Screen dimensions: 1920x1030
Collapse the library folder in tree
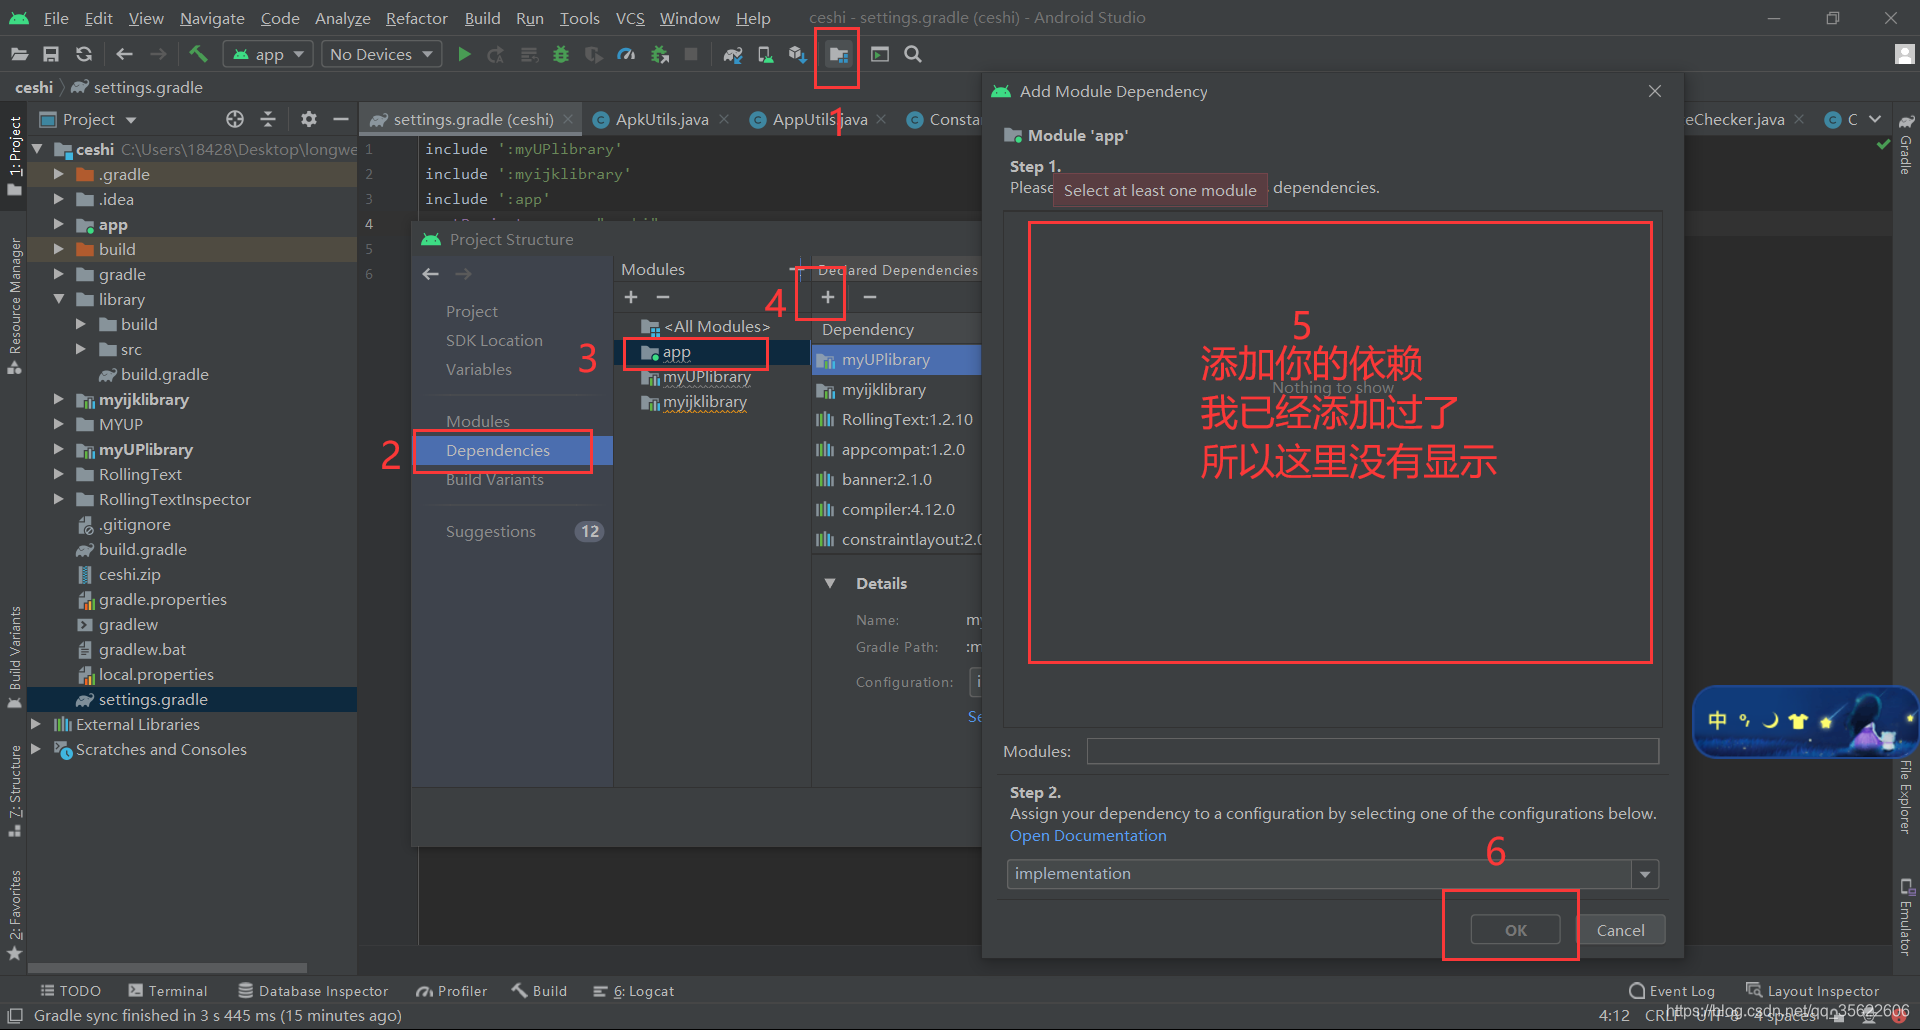59,299
